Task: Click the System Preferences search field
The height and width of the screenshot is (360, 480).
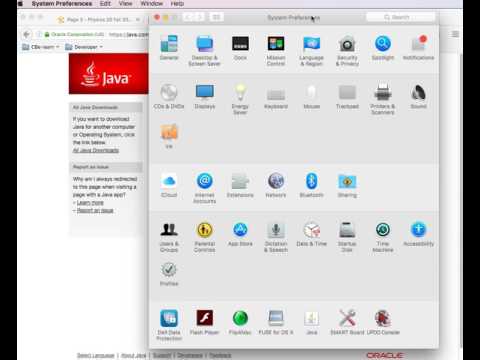Action: pos(400,17)
